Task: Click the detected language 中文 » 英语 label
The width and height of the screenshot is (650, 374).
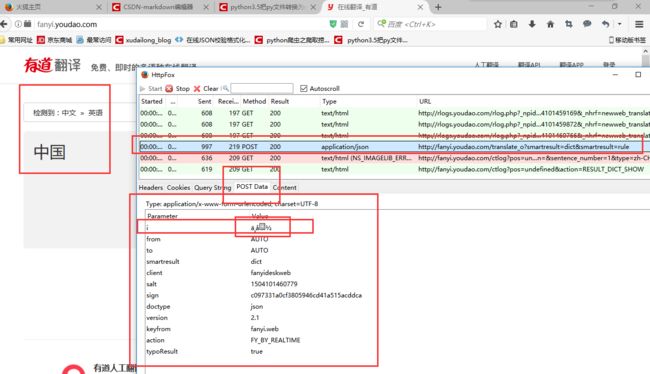Action: coord(68,113)
